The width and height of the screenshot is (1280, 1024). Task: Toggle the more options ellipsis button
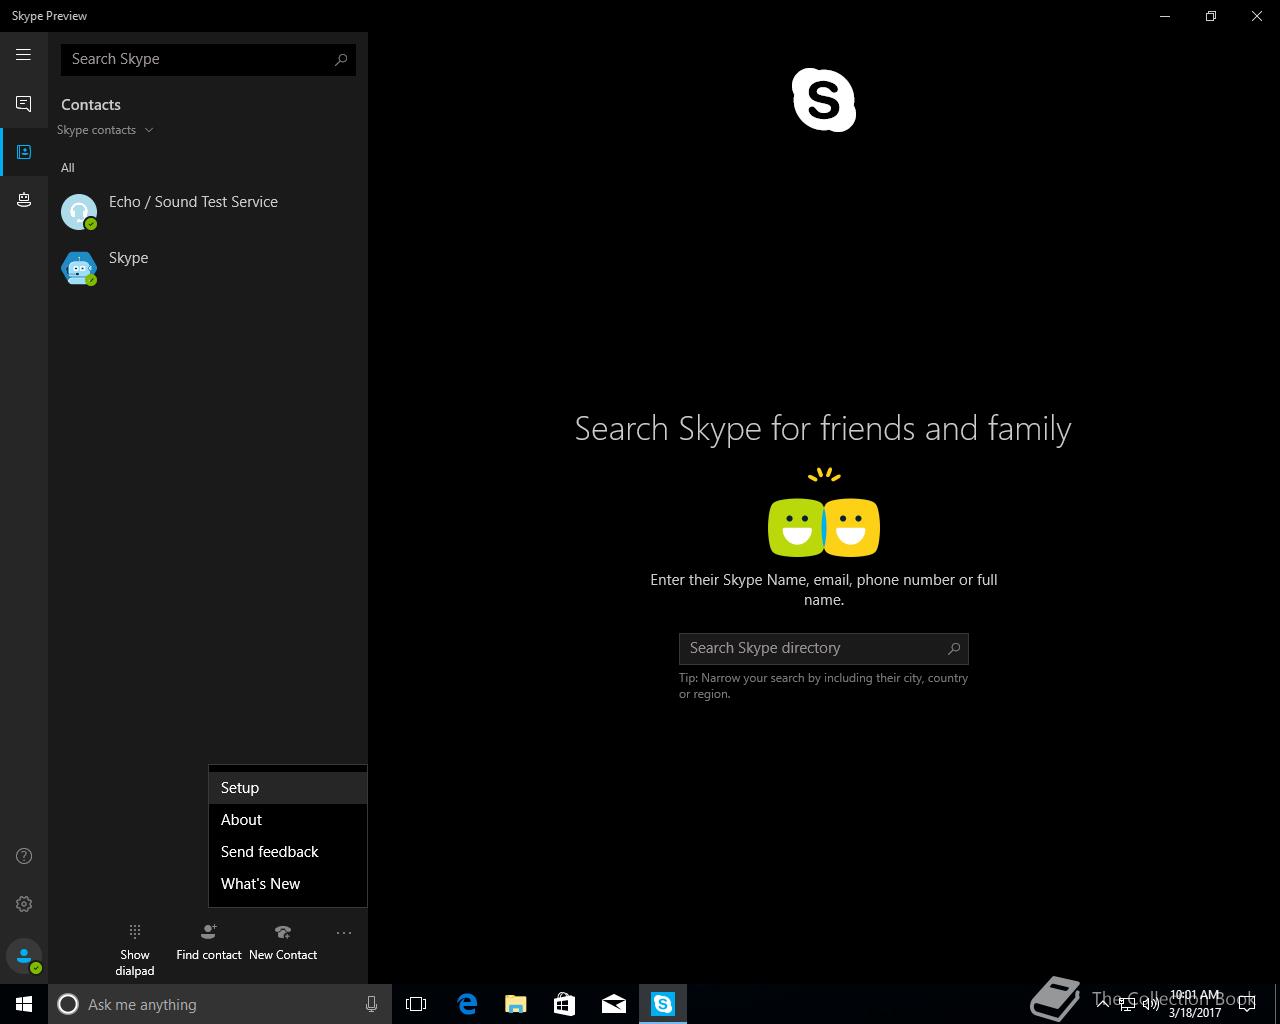[344, 933]
